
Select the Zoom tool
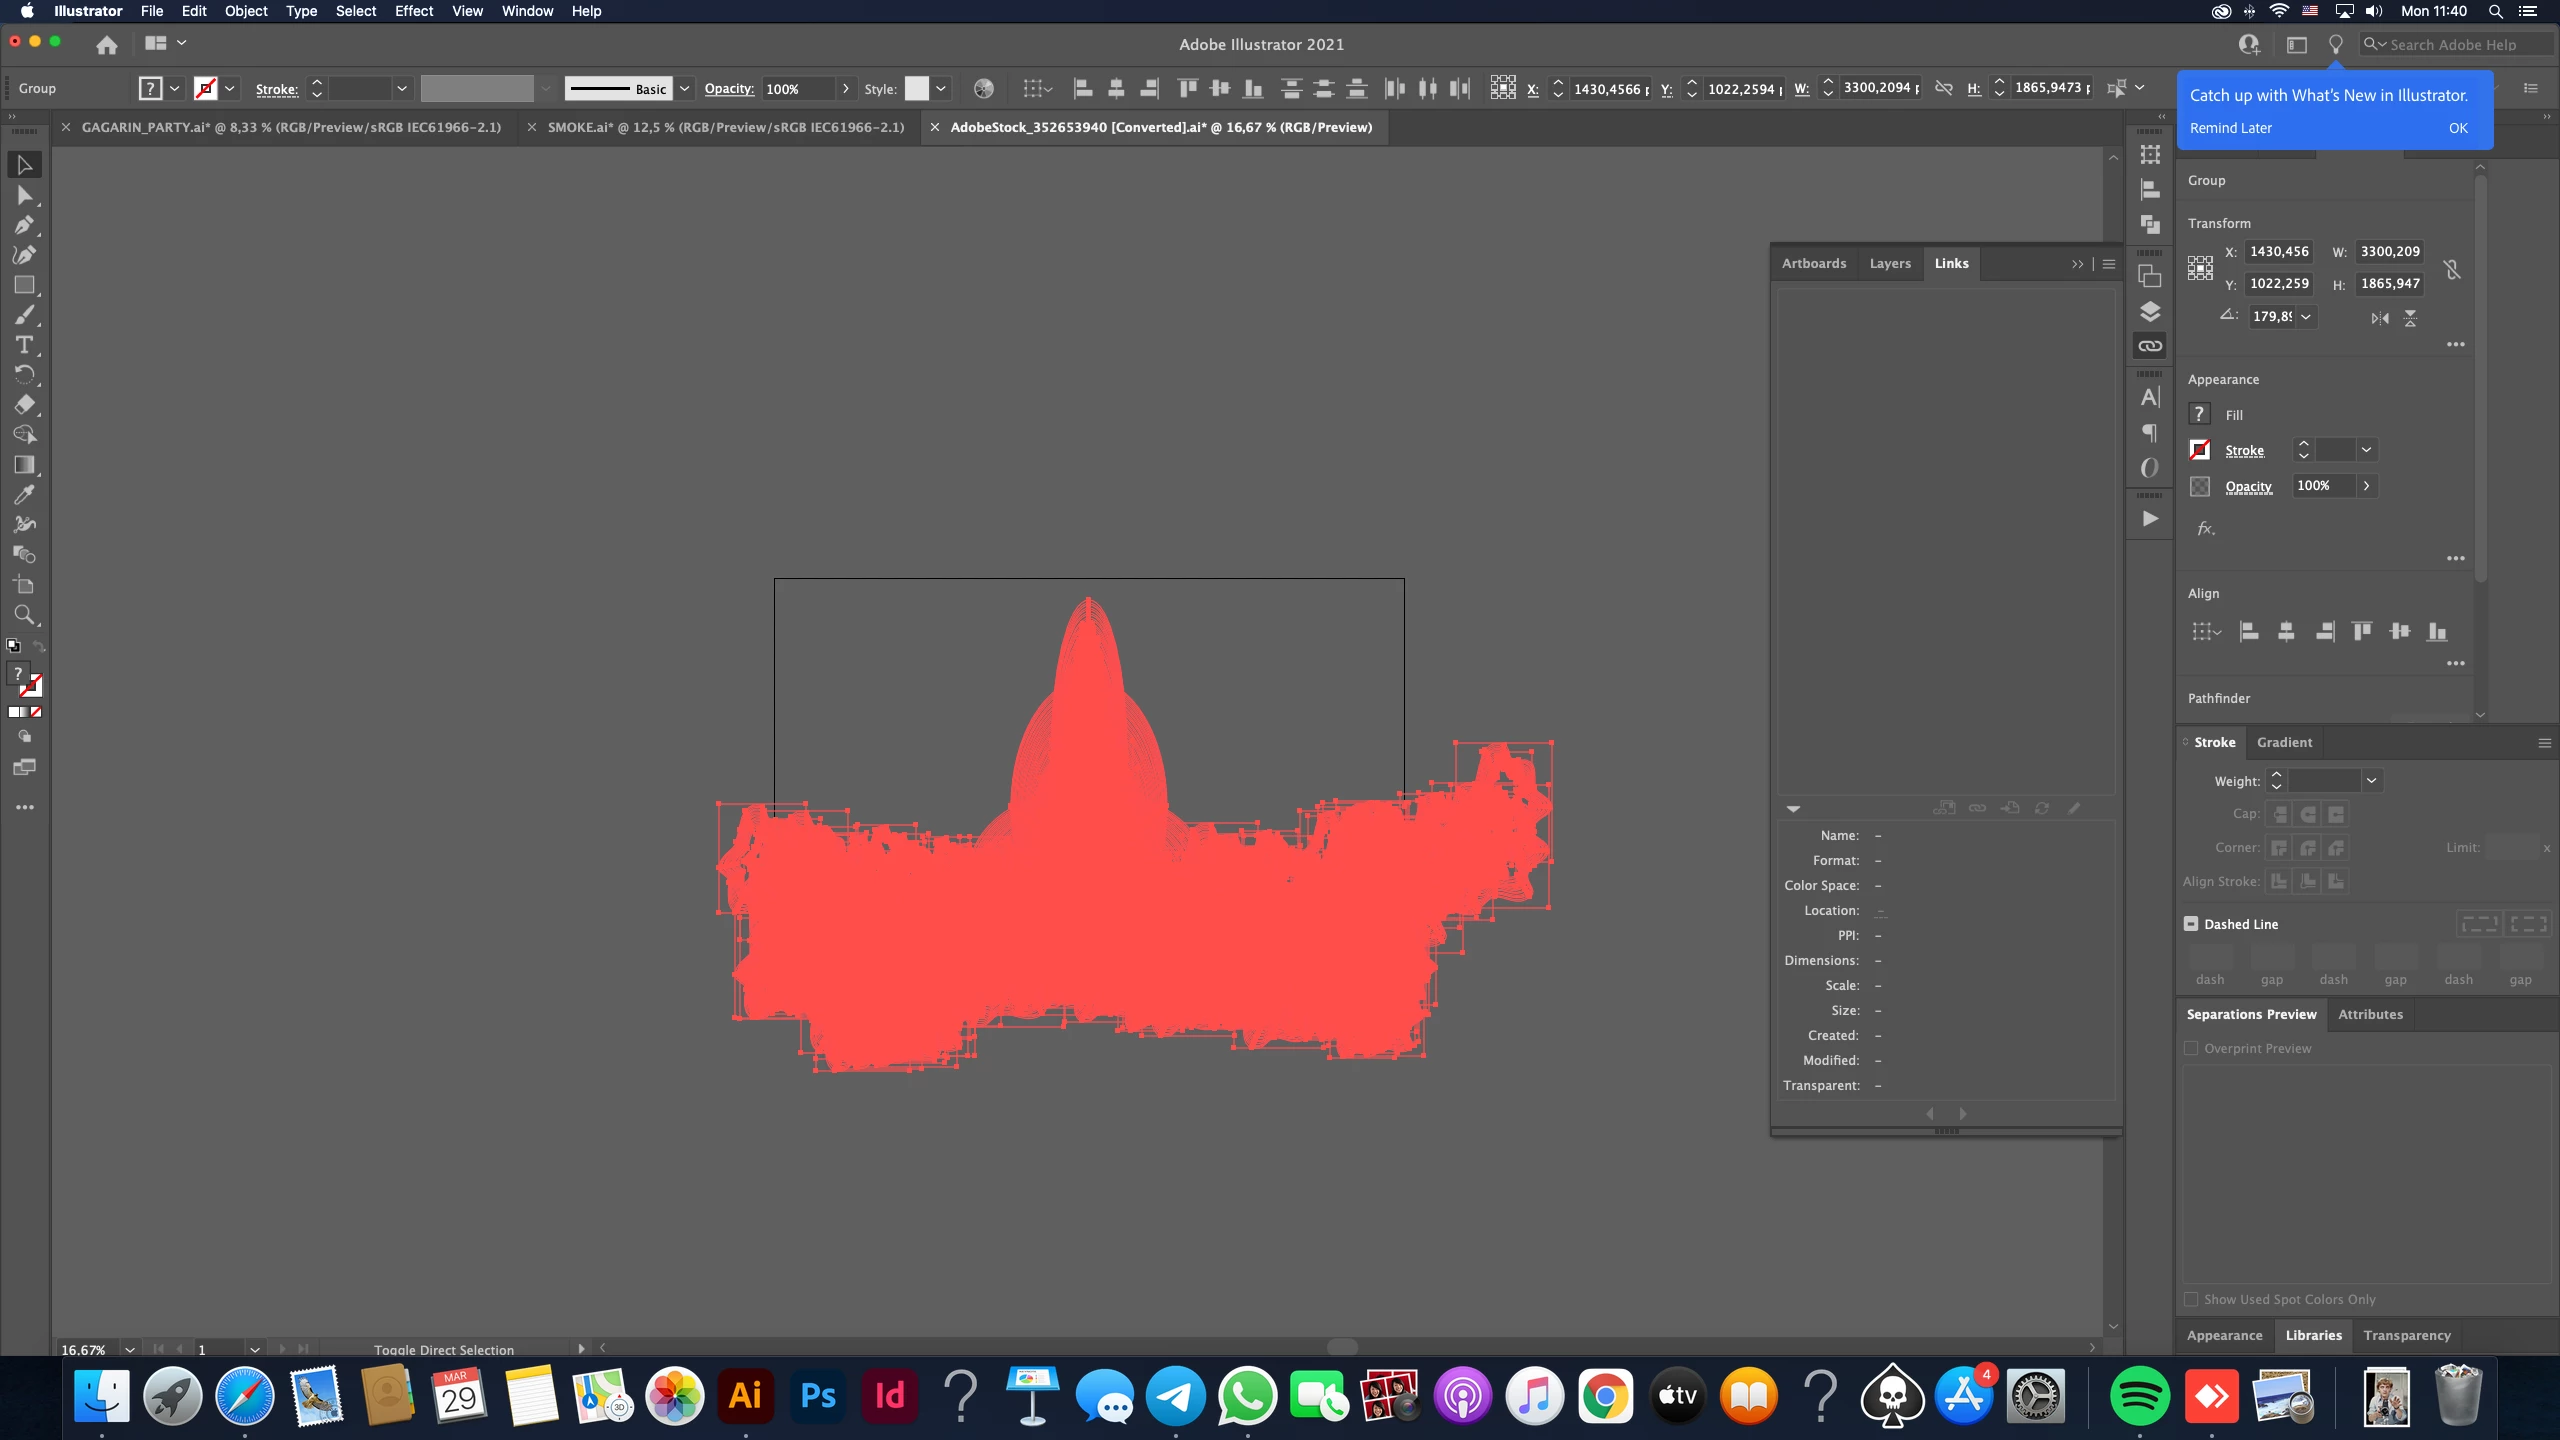coord(24,615)
